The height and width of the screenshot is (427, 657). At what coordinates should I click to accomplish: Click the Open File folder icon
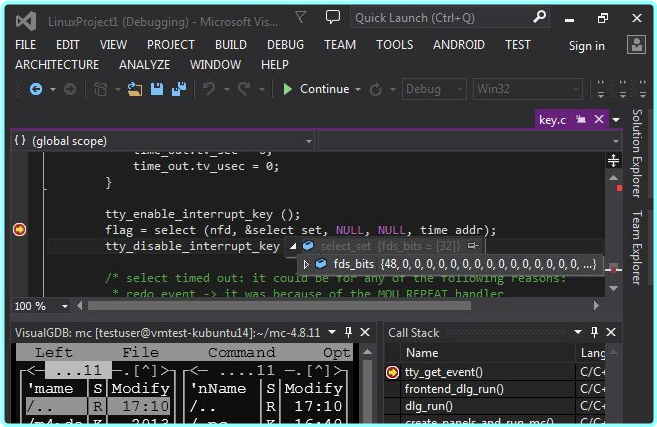[134, 89]
